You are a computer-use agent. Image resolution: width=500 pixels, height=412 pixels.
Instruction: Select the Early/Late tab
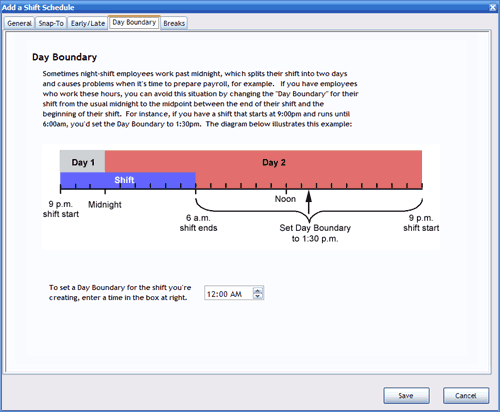[x=88, y=23]
